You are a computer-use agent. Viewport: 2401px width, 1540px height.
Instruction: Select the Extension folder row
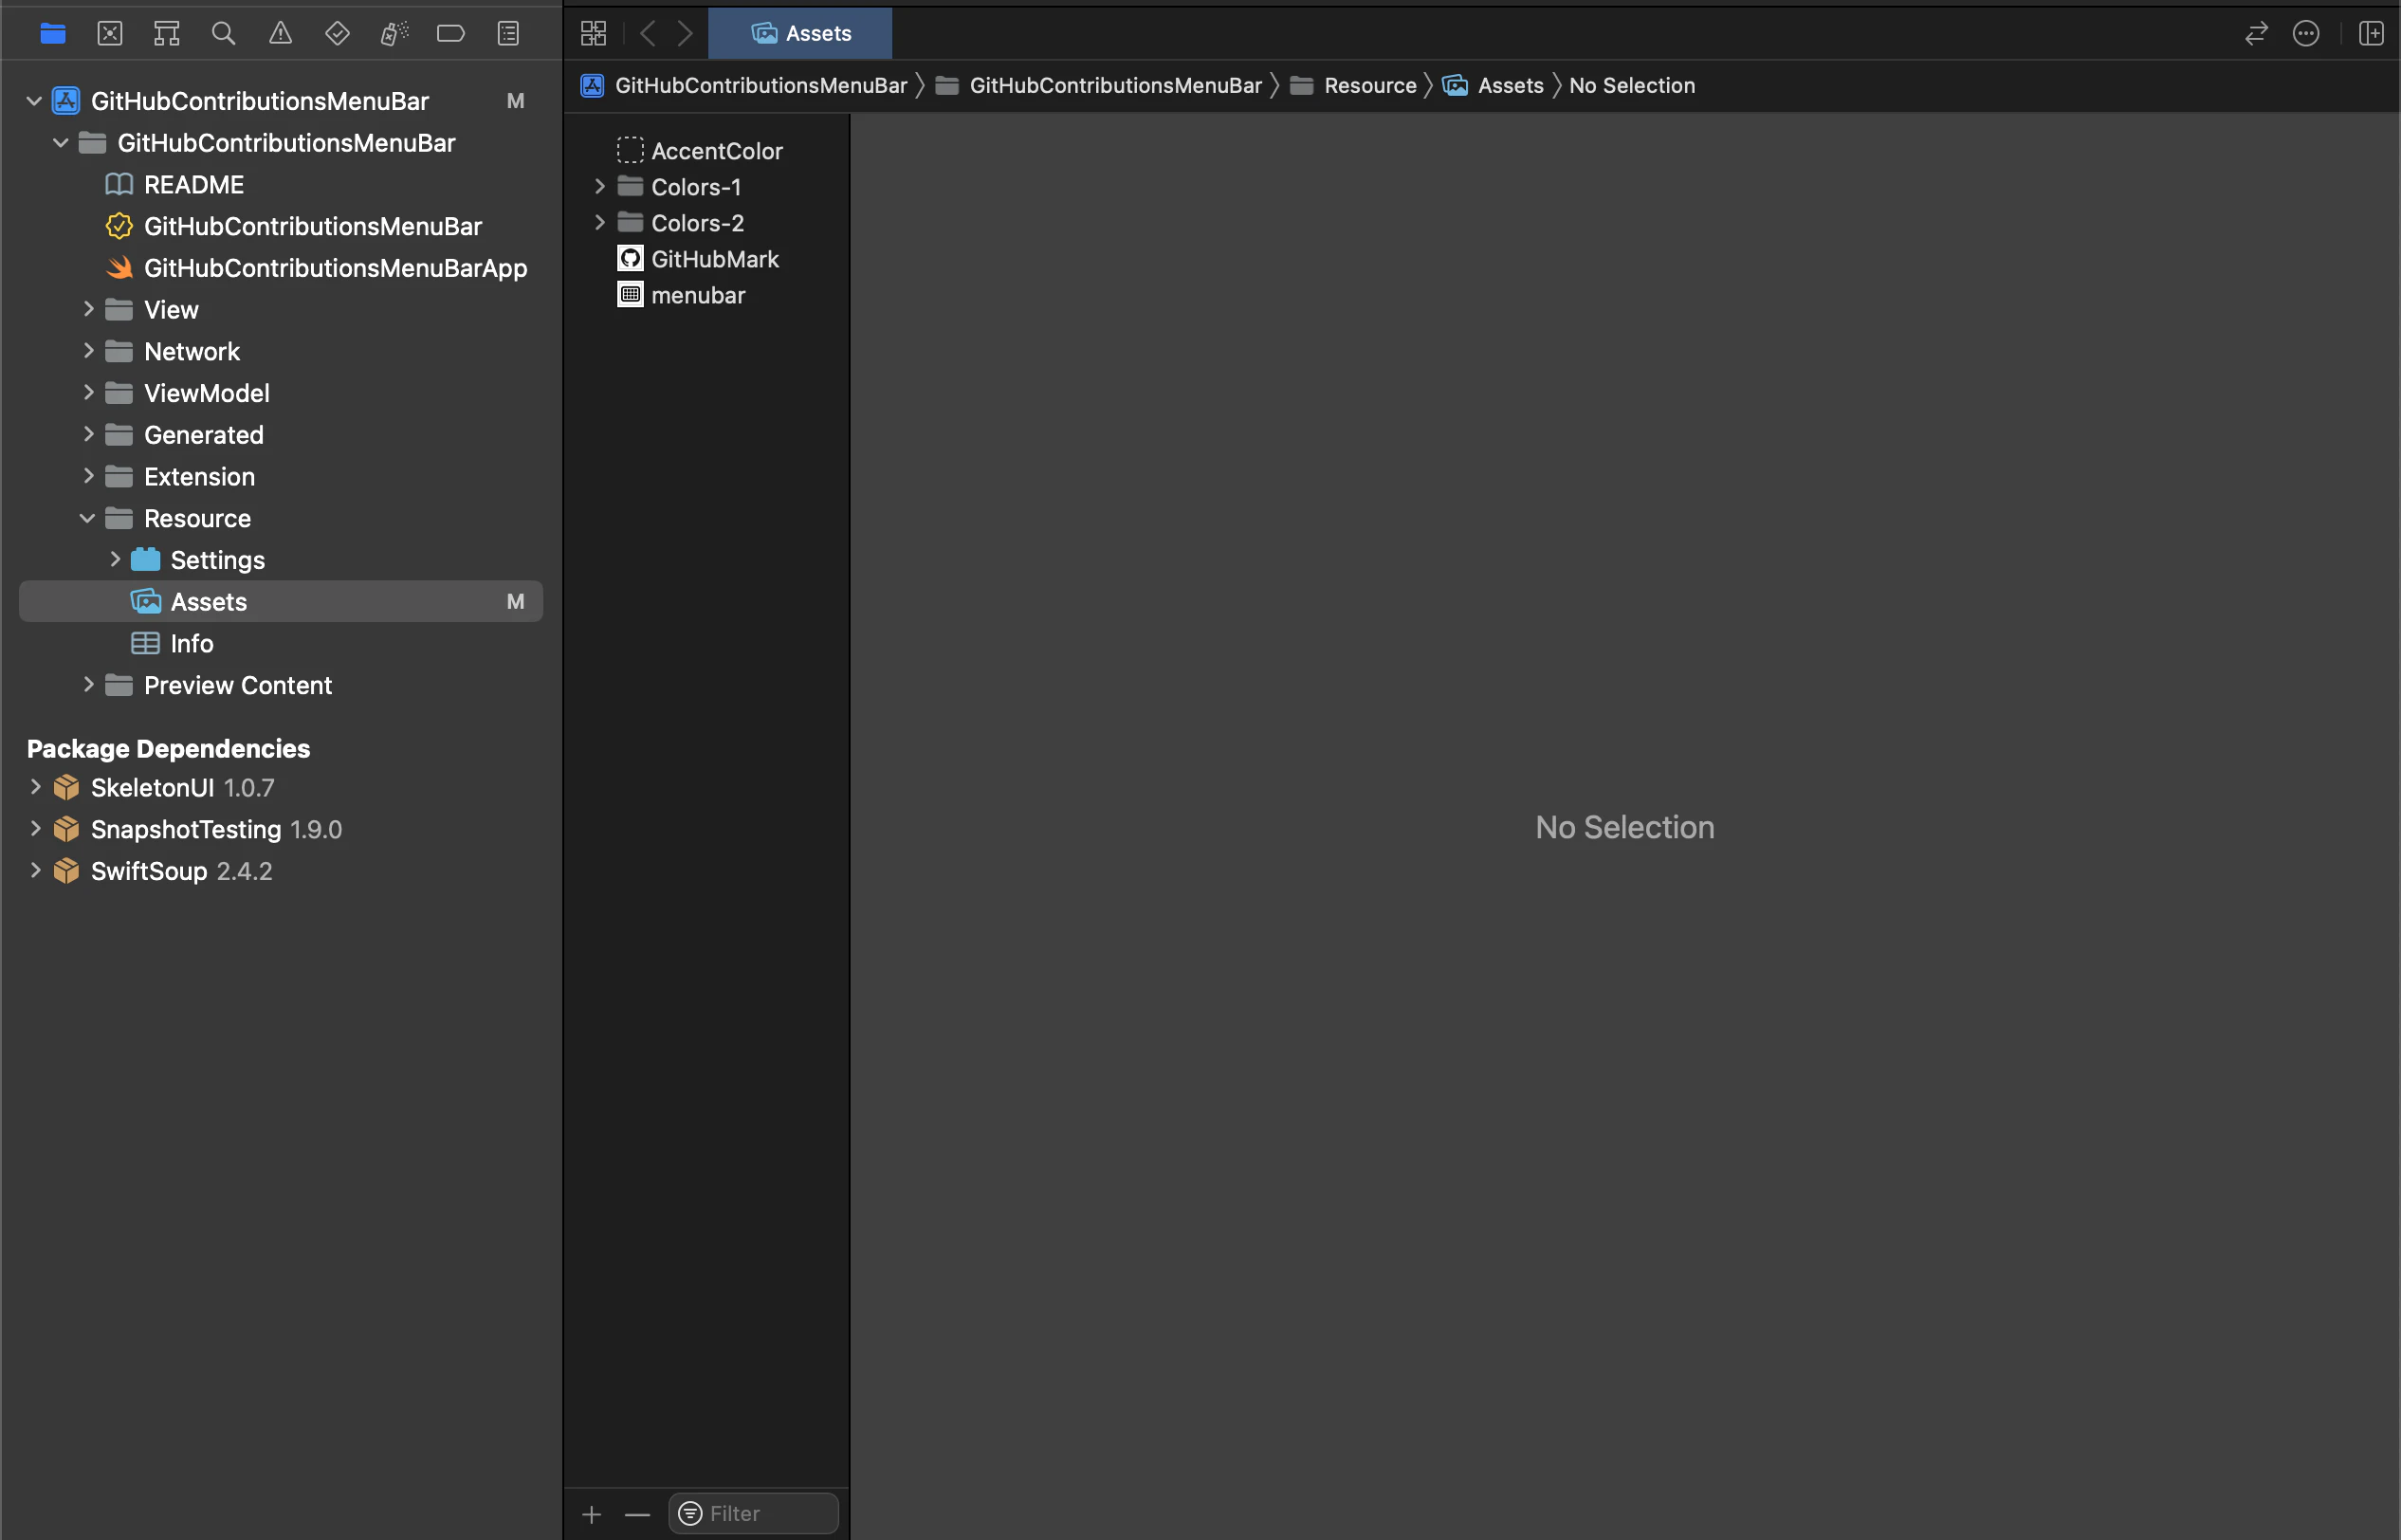point(281,476)
